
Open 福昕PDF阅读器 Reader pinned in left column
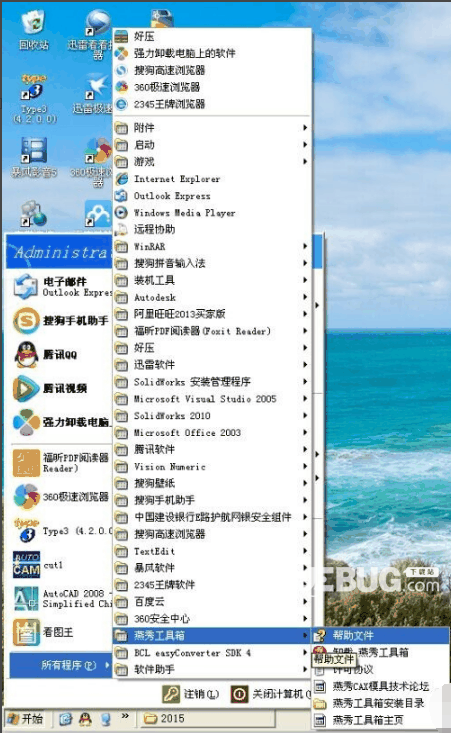[61, 462]
